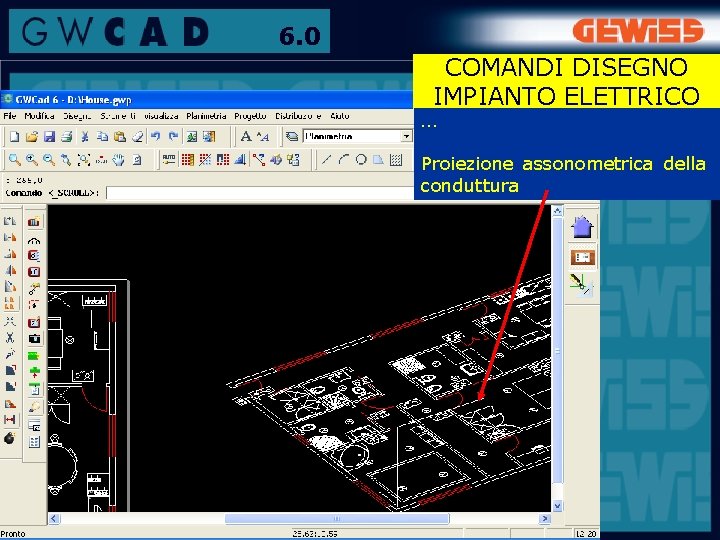Select the pan hand tool

tap(118, 159)
